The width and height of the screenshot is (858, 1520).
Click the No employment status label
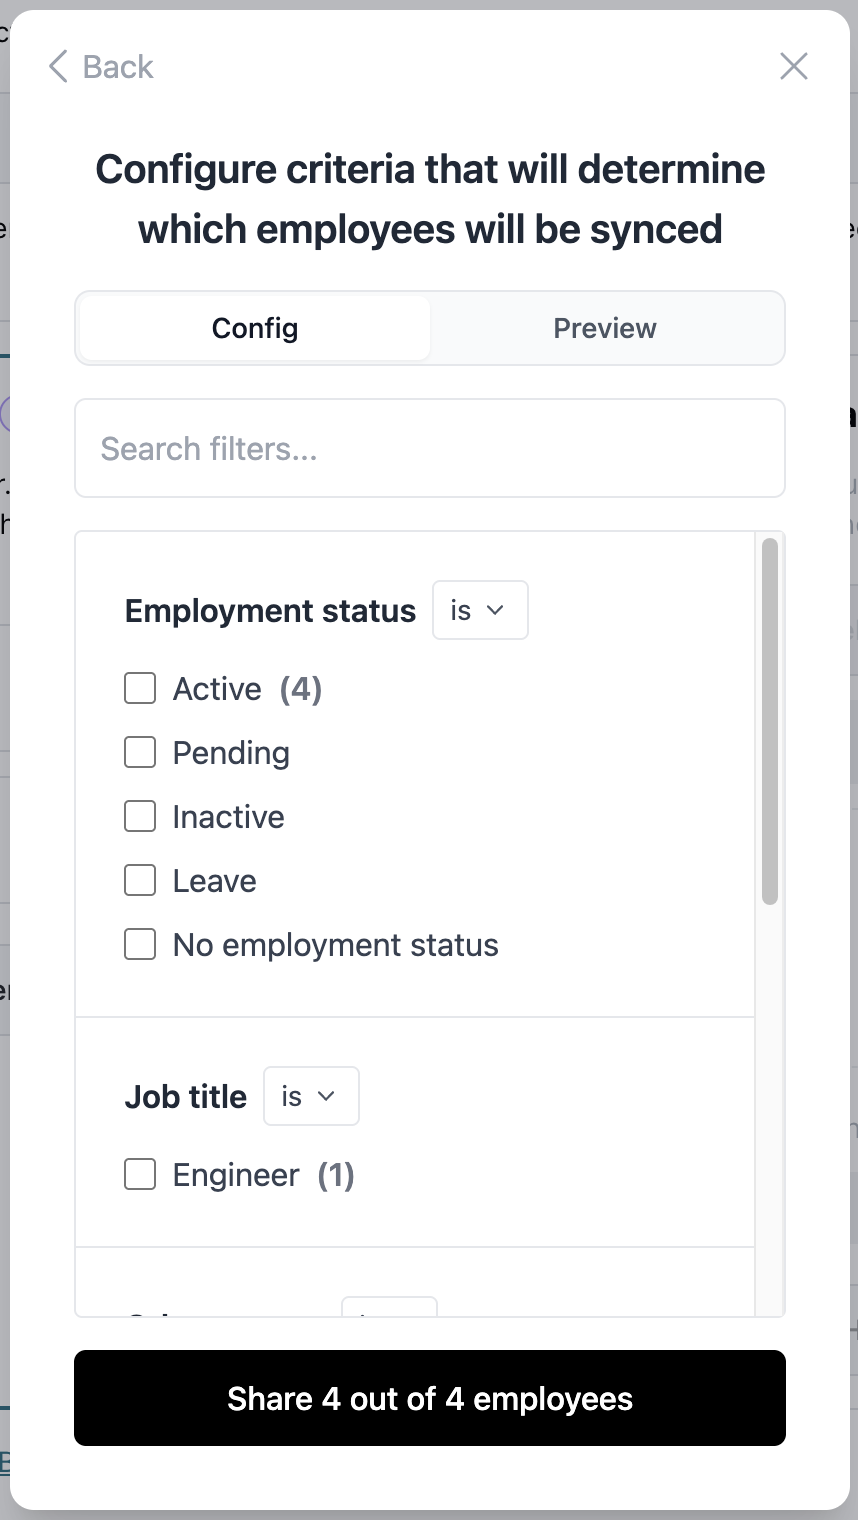pos(335,945)
